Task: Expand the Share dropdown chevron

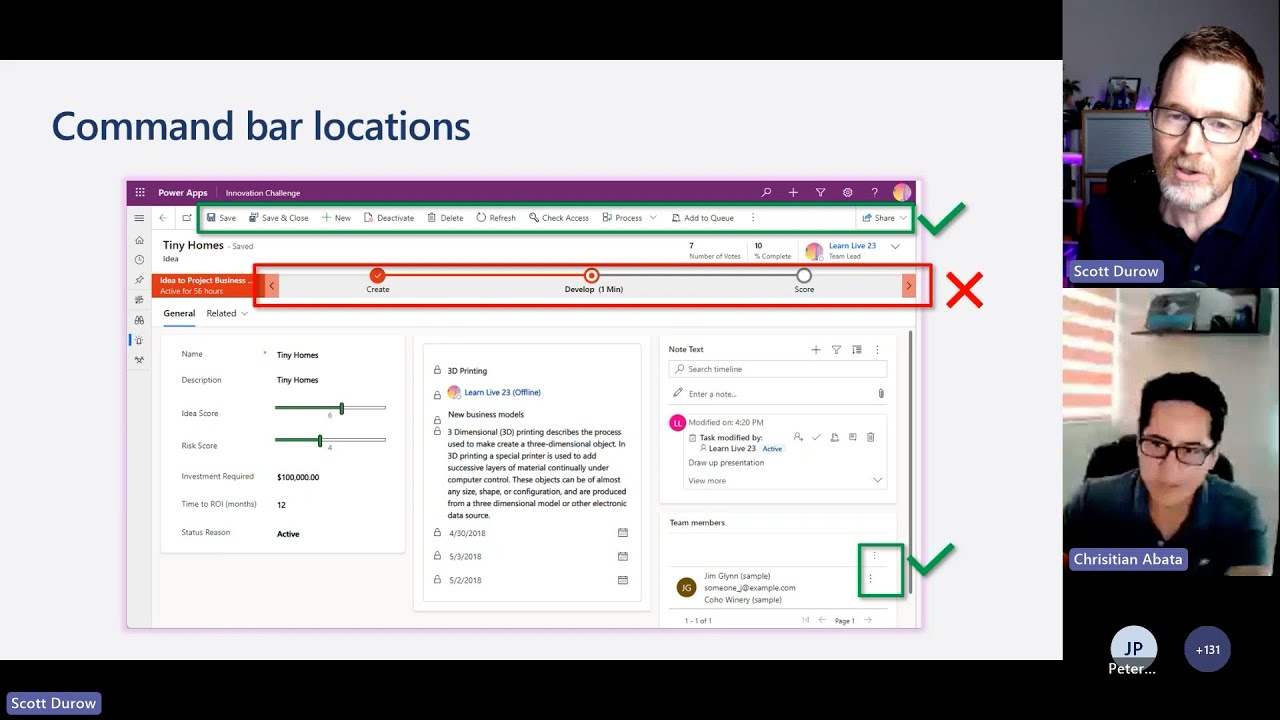Action: point(903,217)
